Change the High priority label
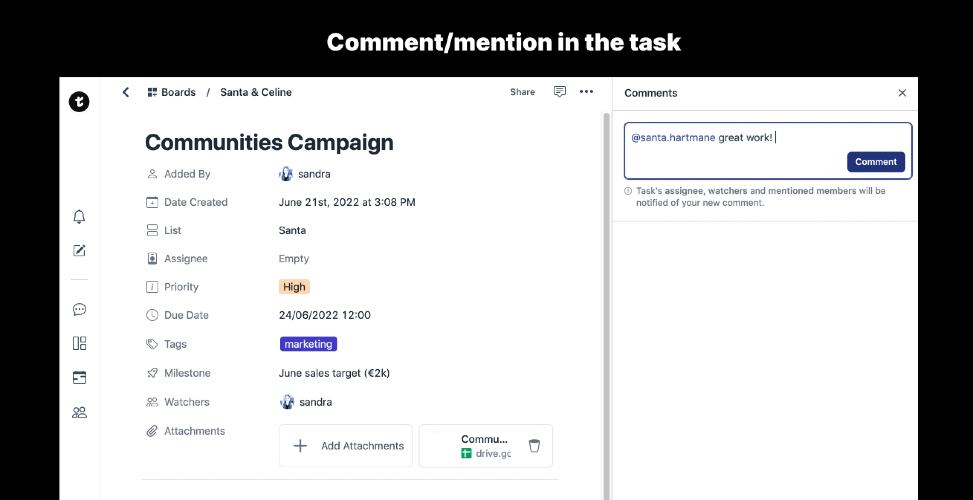This screenshot has height=500, width=973. [x=294, y=287]
